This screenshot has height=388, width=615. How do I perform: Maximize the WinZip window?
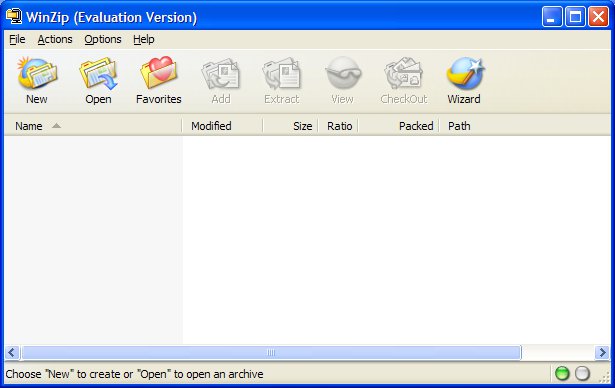[575, 16]
